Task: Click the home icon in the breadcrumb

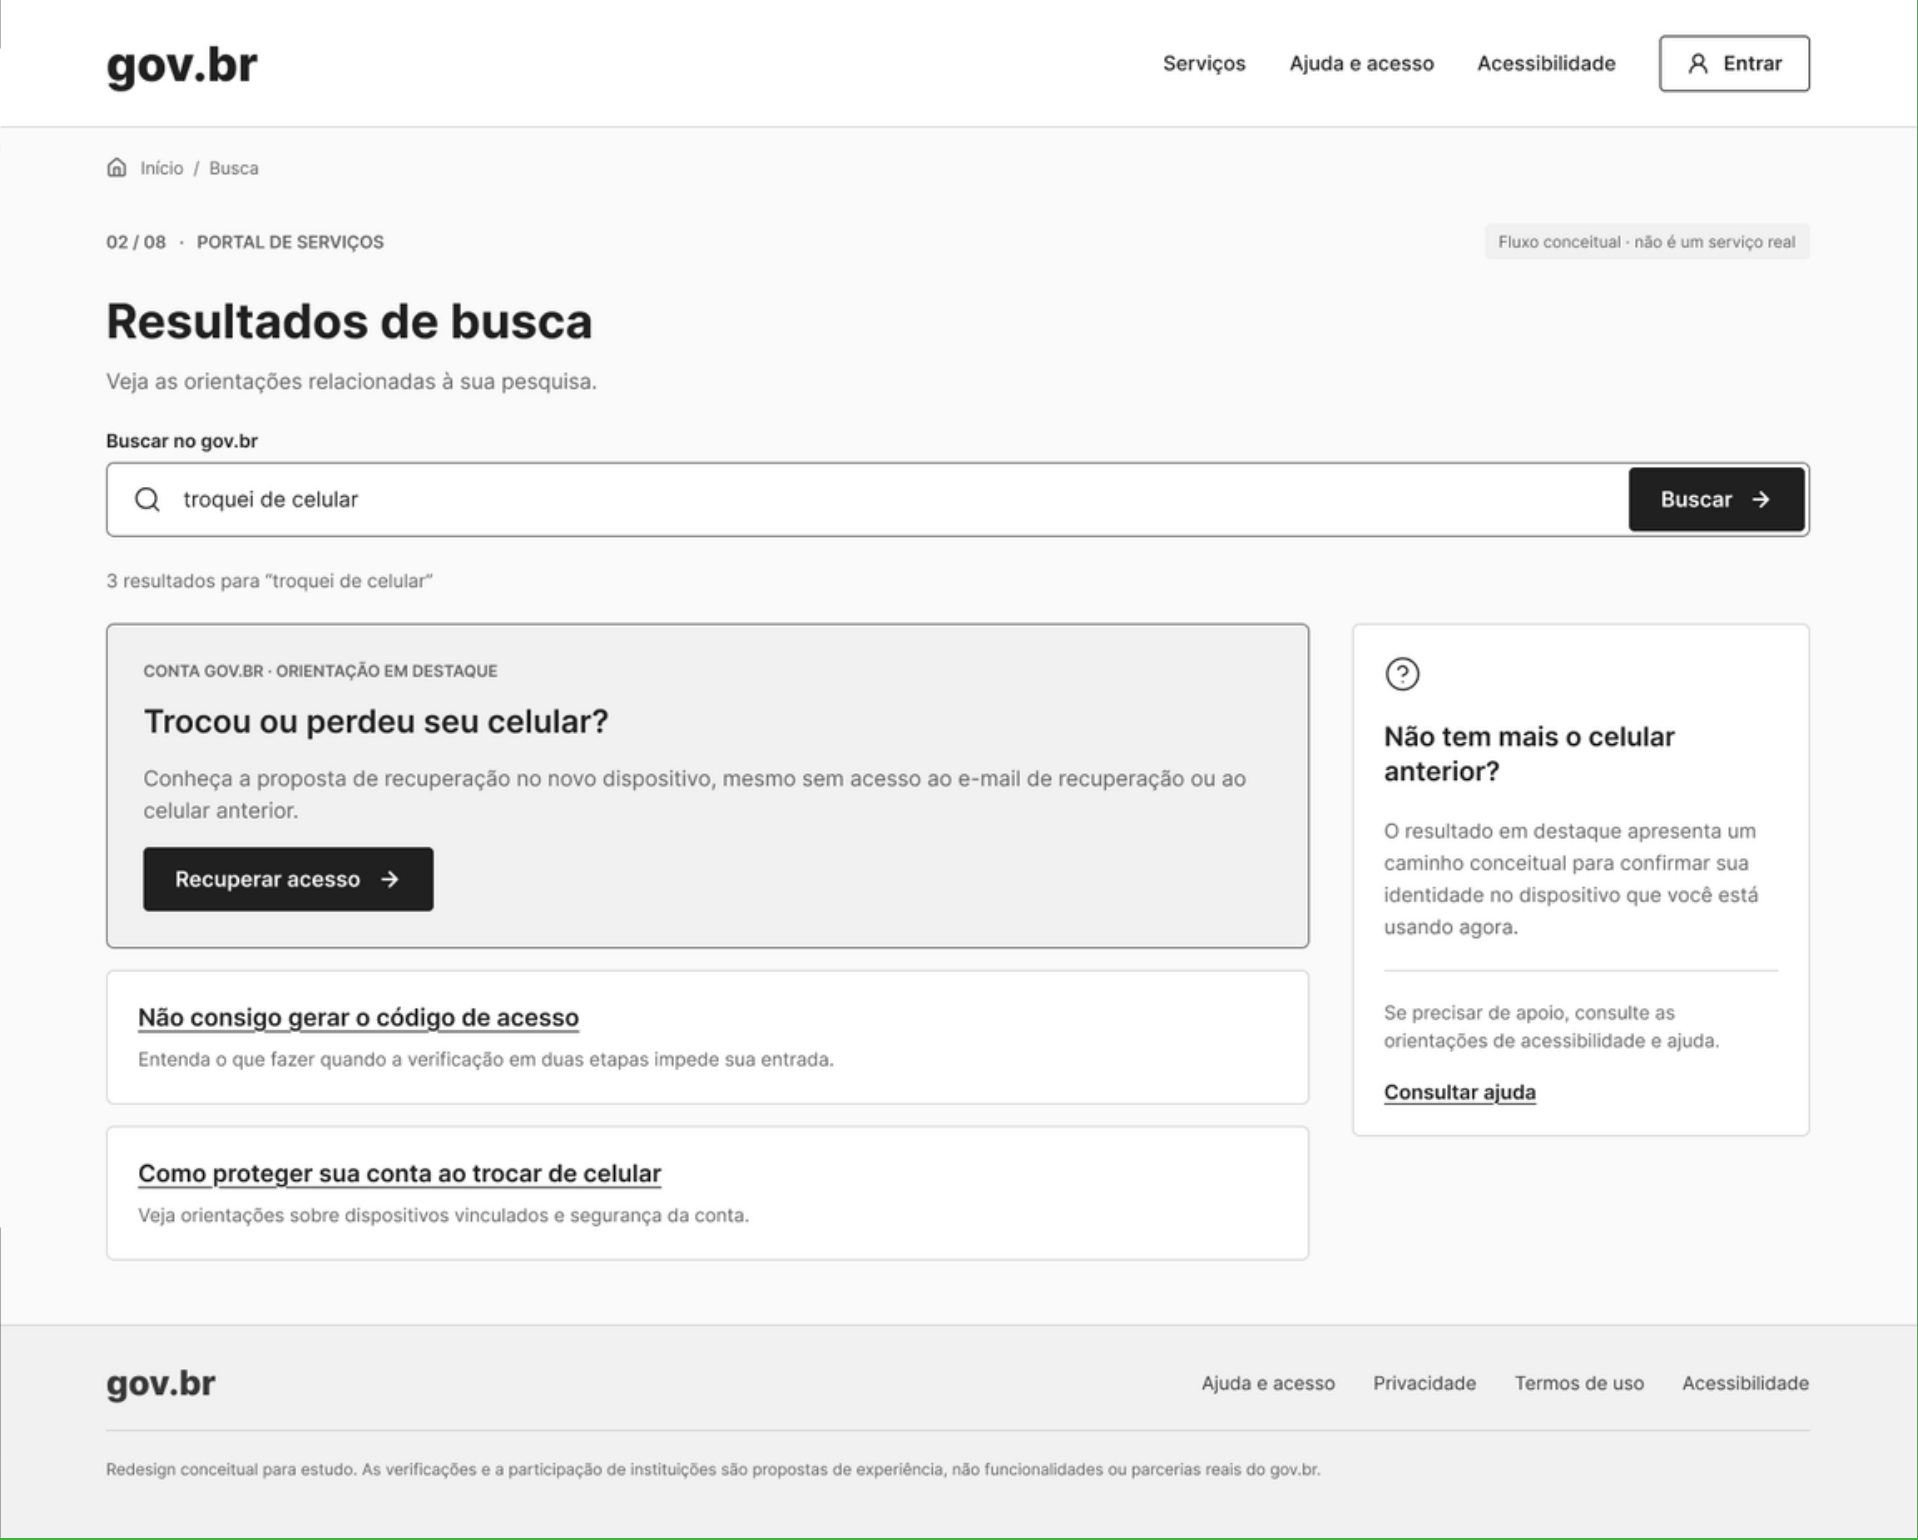Action: click(x=117, y=167)
